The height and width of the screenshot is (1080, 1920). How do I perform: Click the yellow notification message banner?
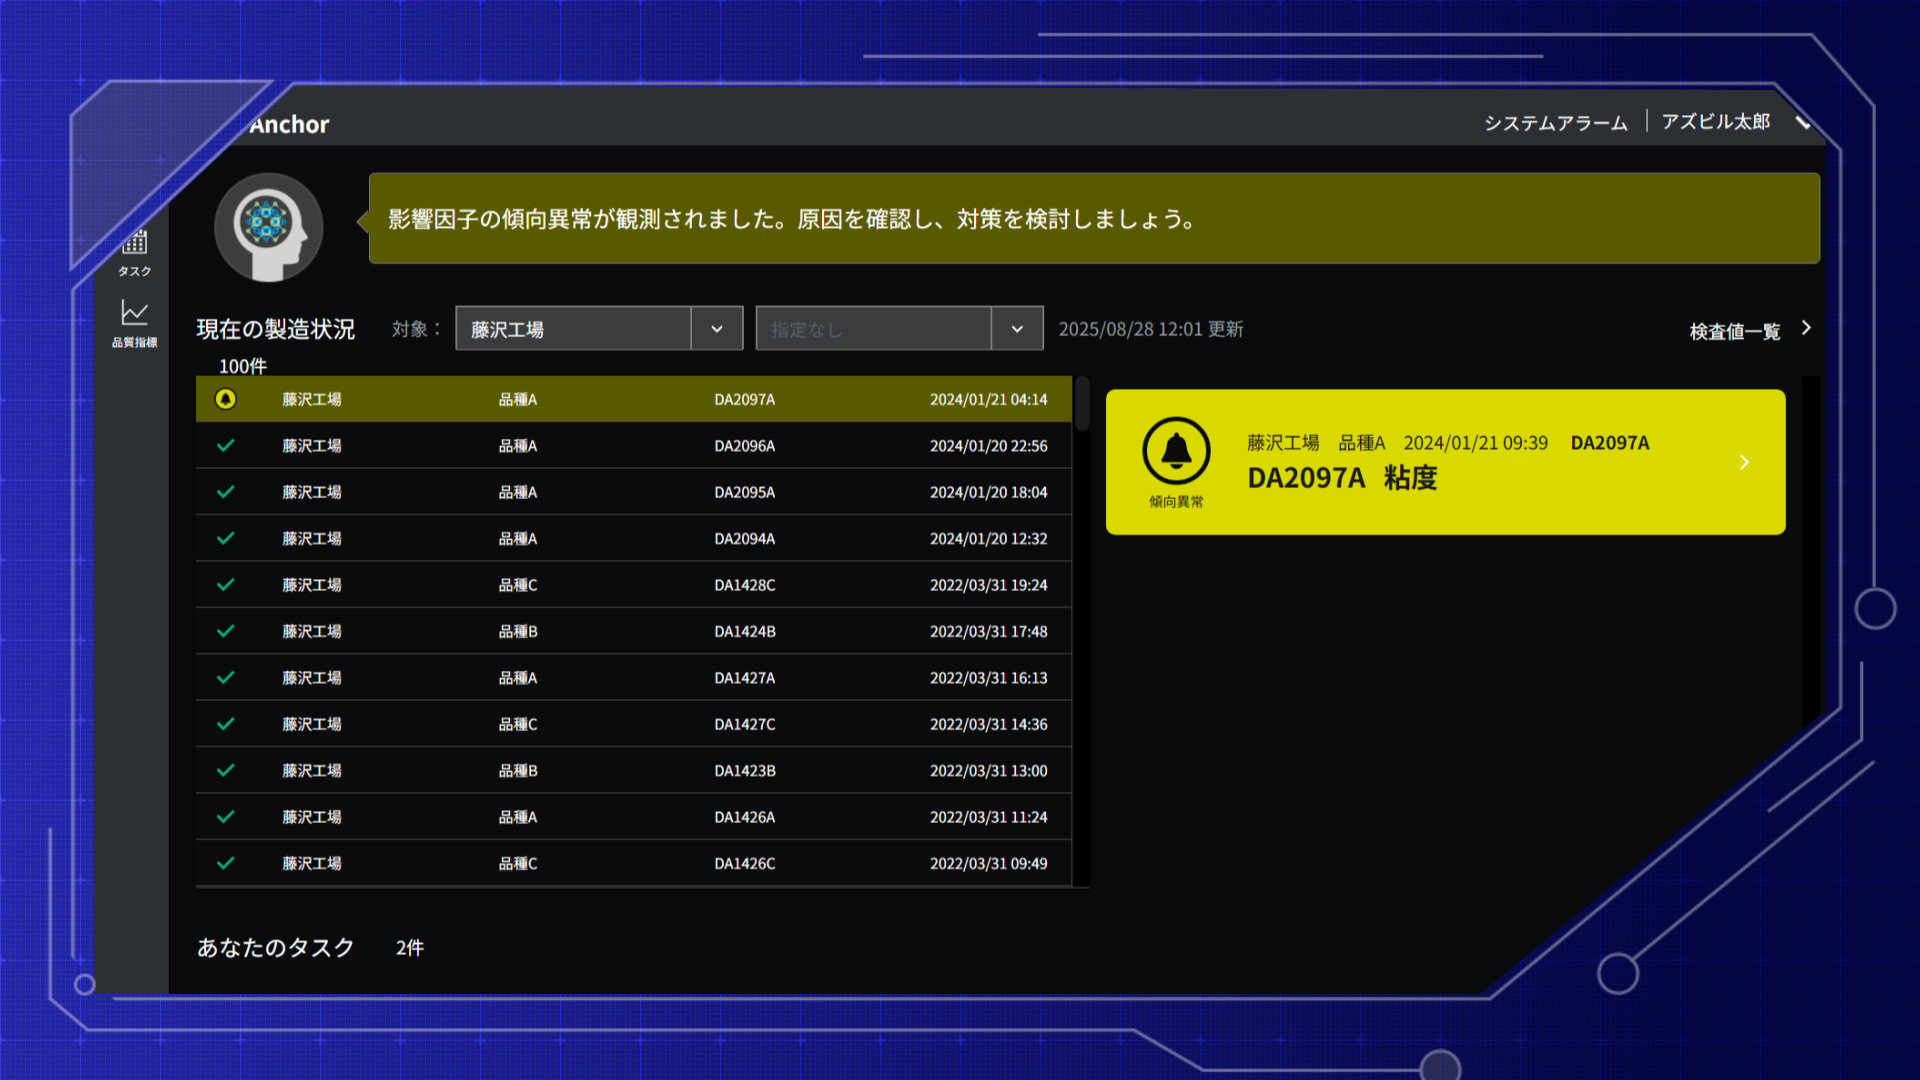[x=1093, y=219]
